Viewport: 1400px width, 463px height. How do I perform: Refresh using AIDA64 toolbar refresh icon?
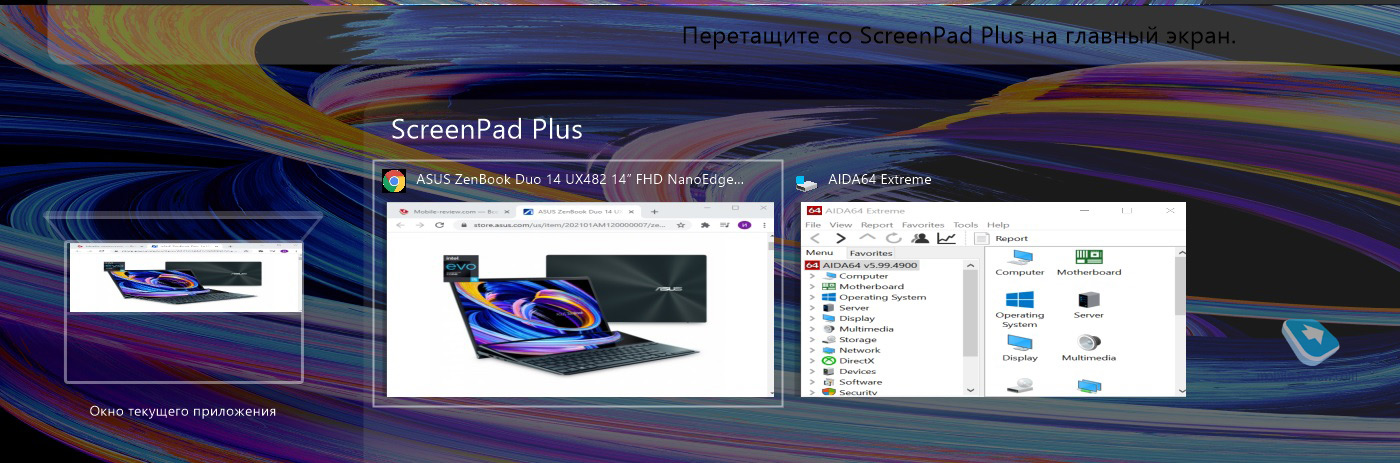click(893, 238)
